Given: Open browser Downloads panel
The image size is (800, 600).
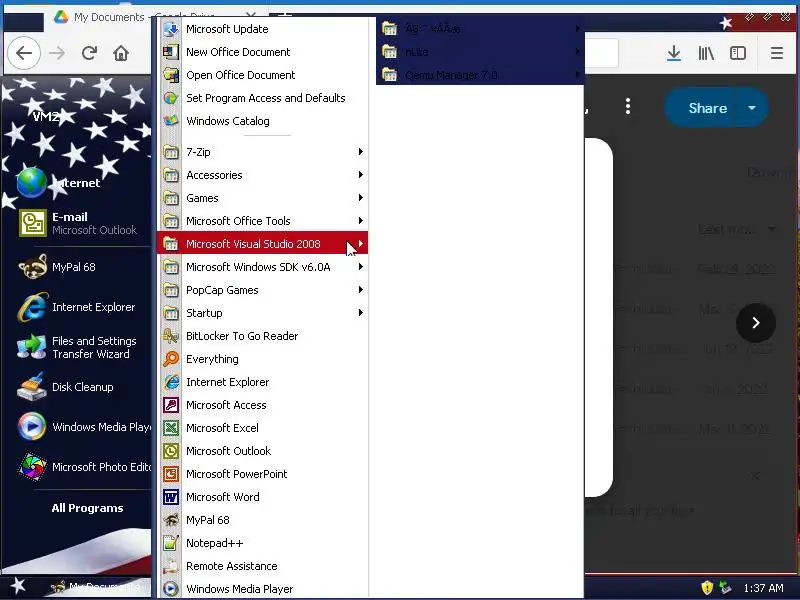Looking at the screenshot, I should click(x=674, y=53).
